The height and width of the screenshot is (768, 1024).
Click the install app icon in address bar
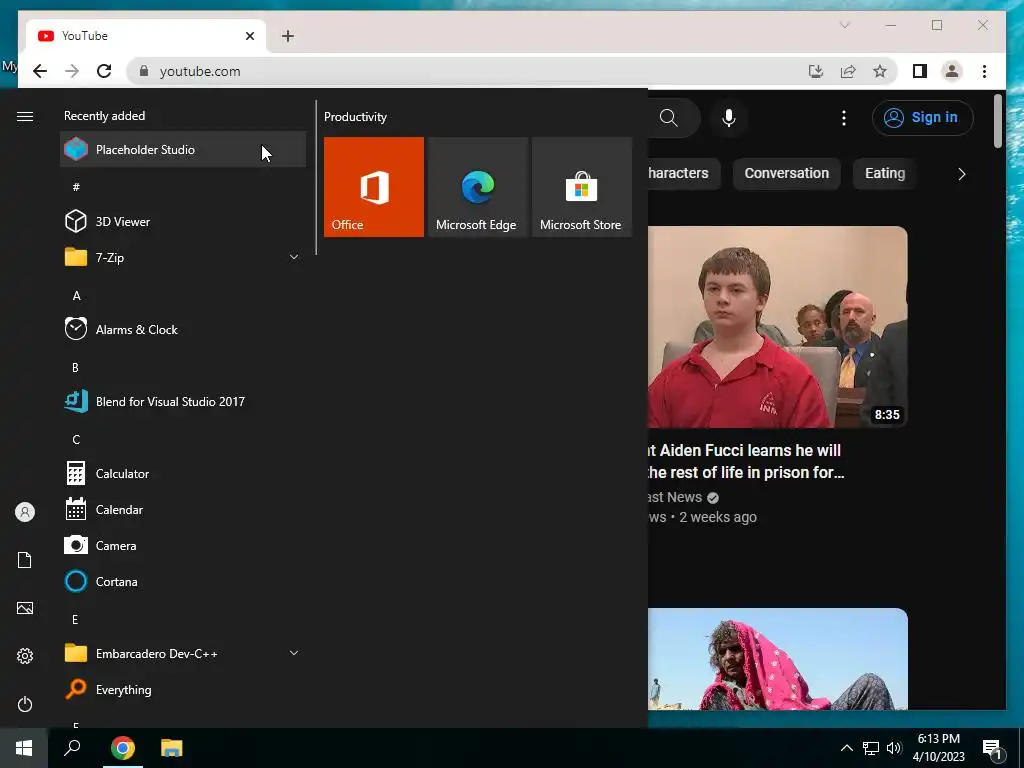pyautogui.click(x=816, y=71)
